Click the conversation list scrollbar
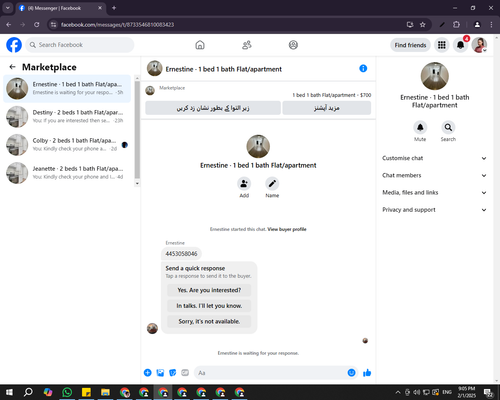This screenshot has height=400, width=500. 137,130
